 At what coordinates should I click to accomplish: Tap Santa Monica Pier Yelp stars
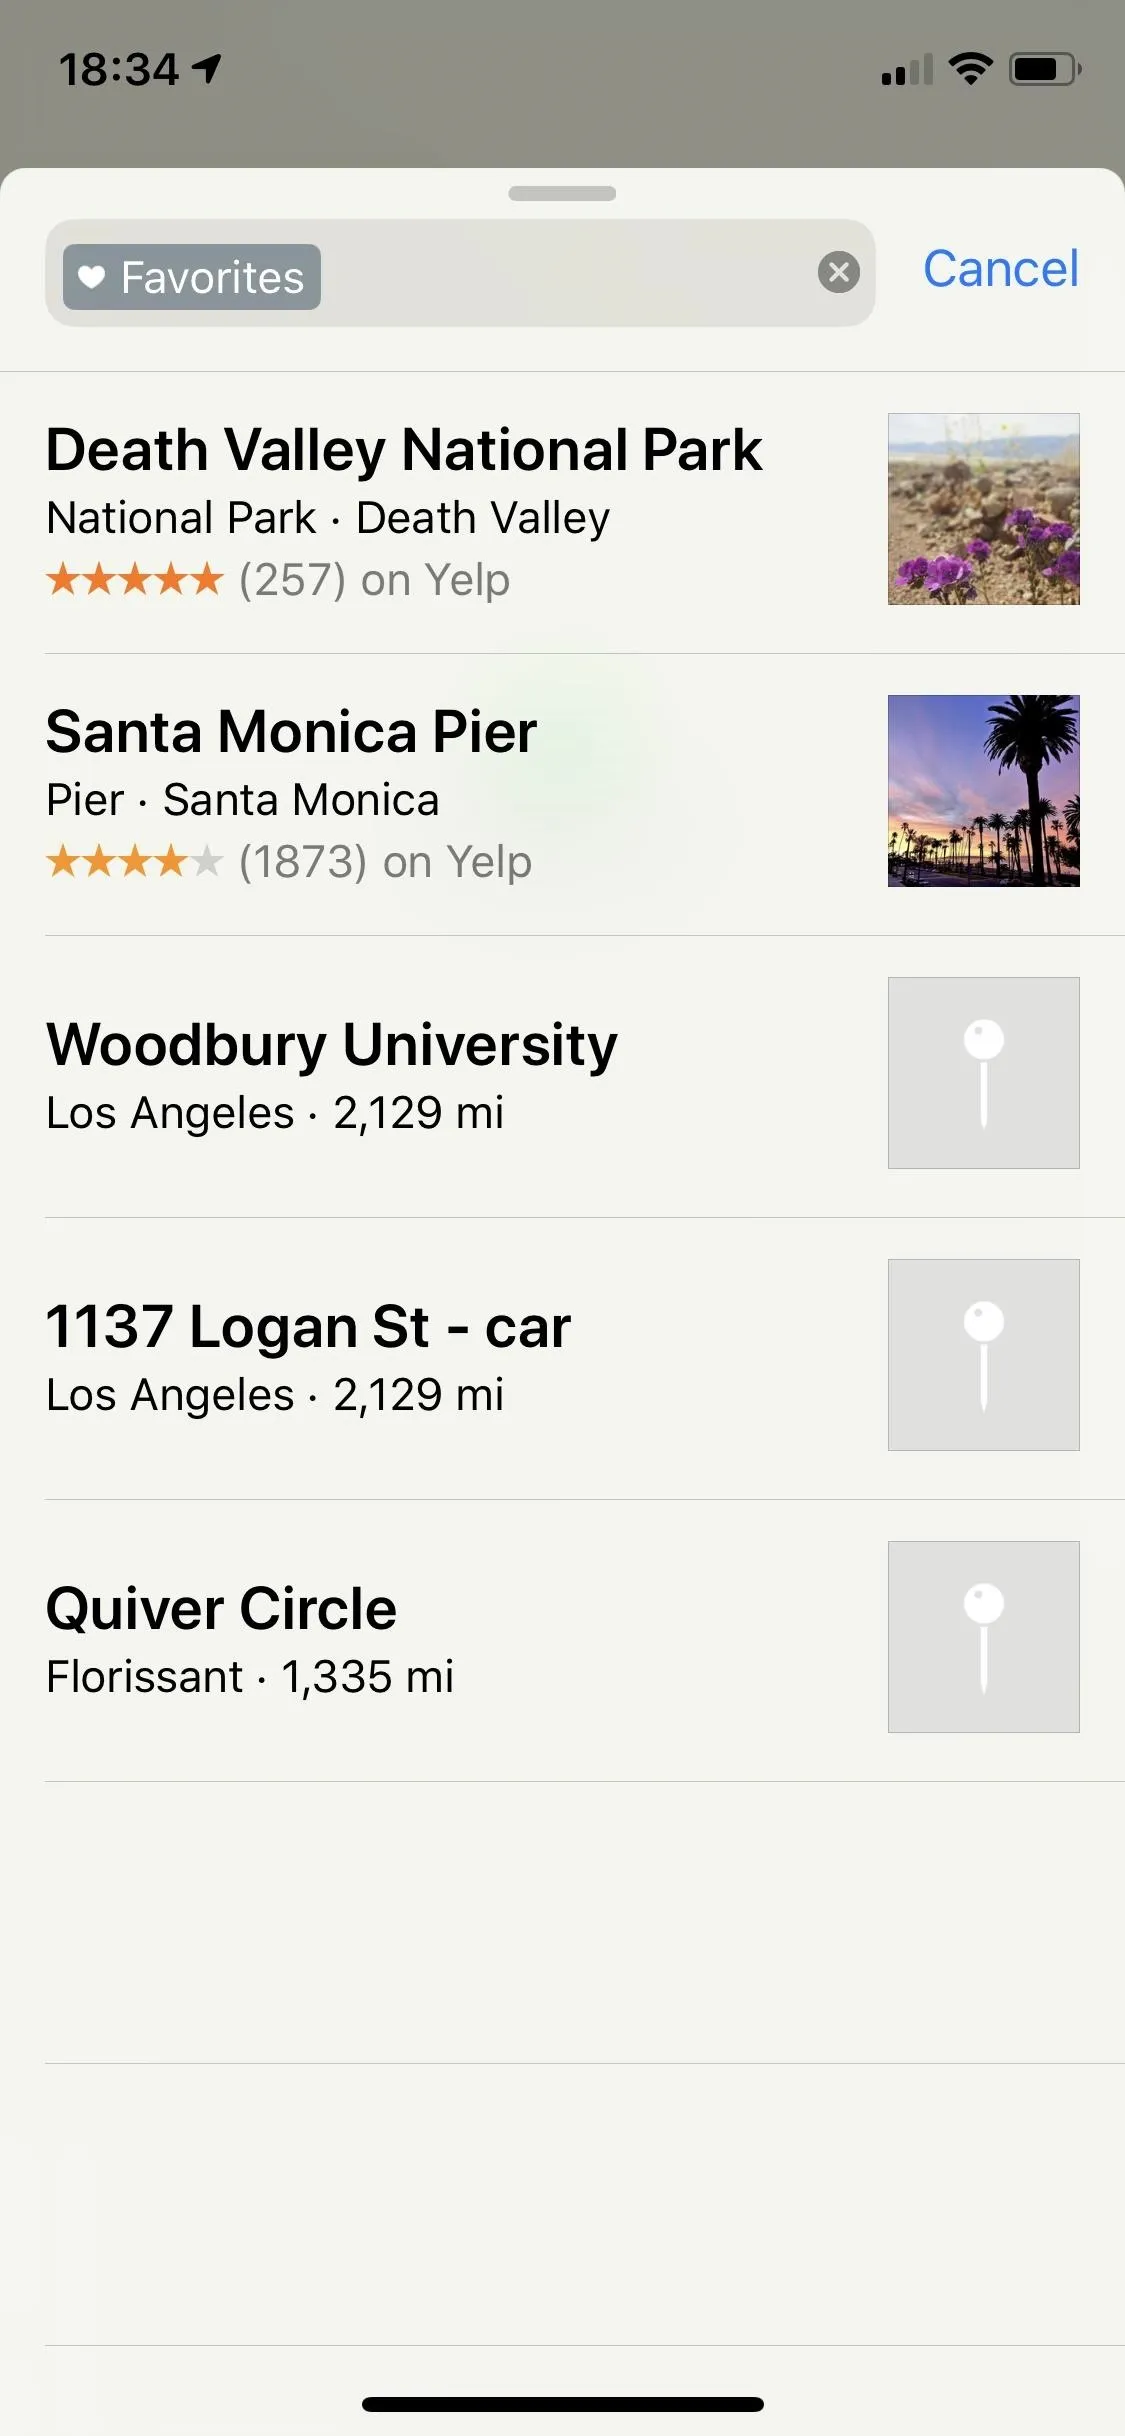134,861
